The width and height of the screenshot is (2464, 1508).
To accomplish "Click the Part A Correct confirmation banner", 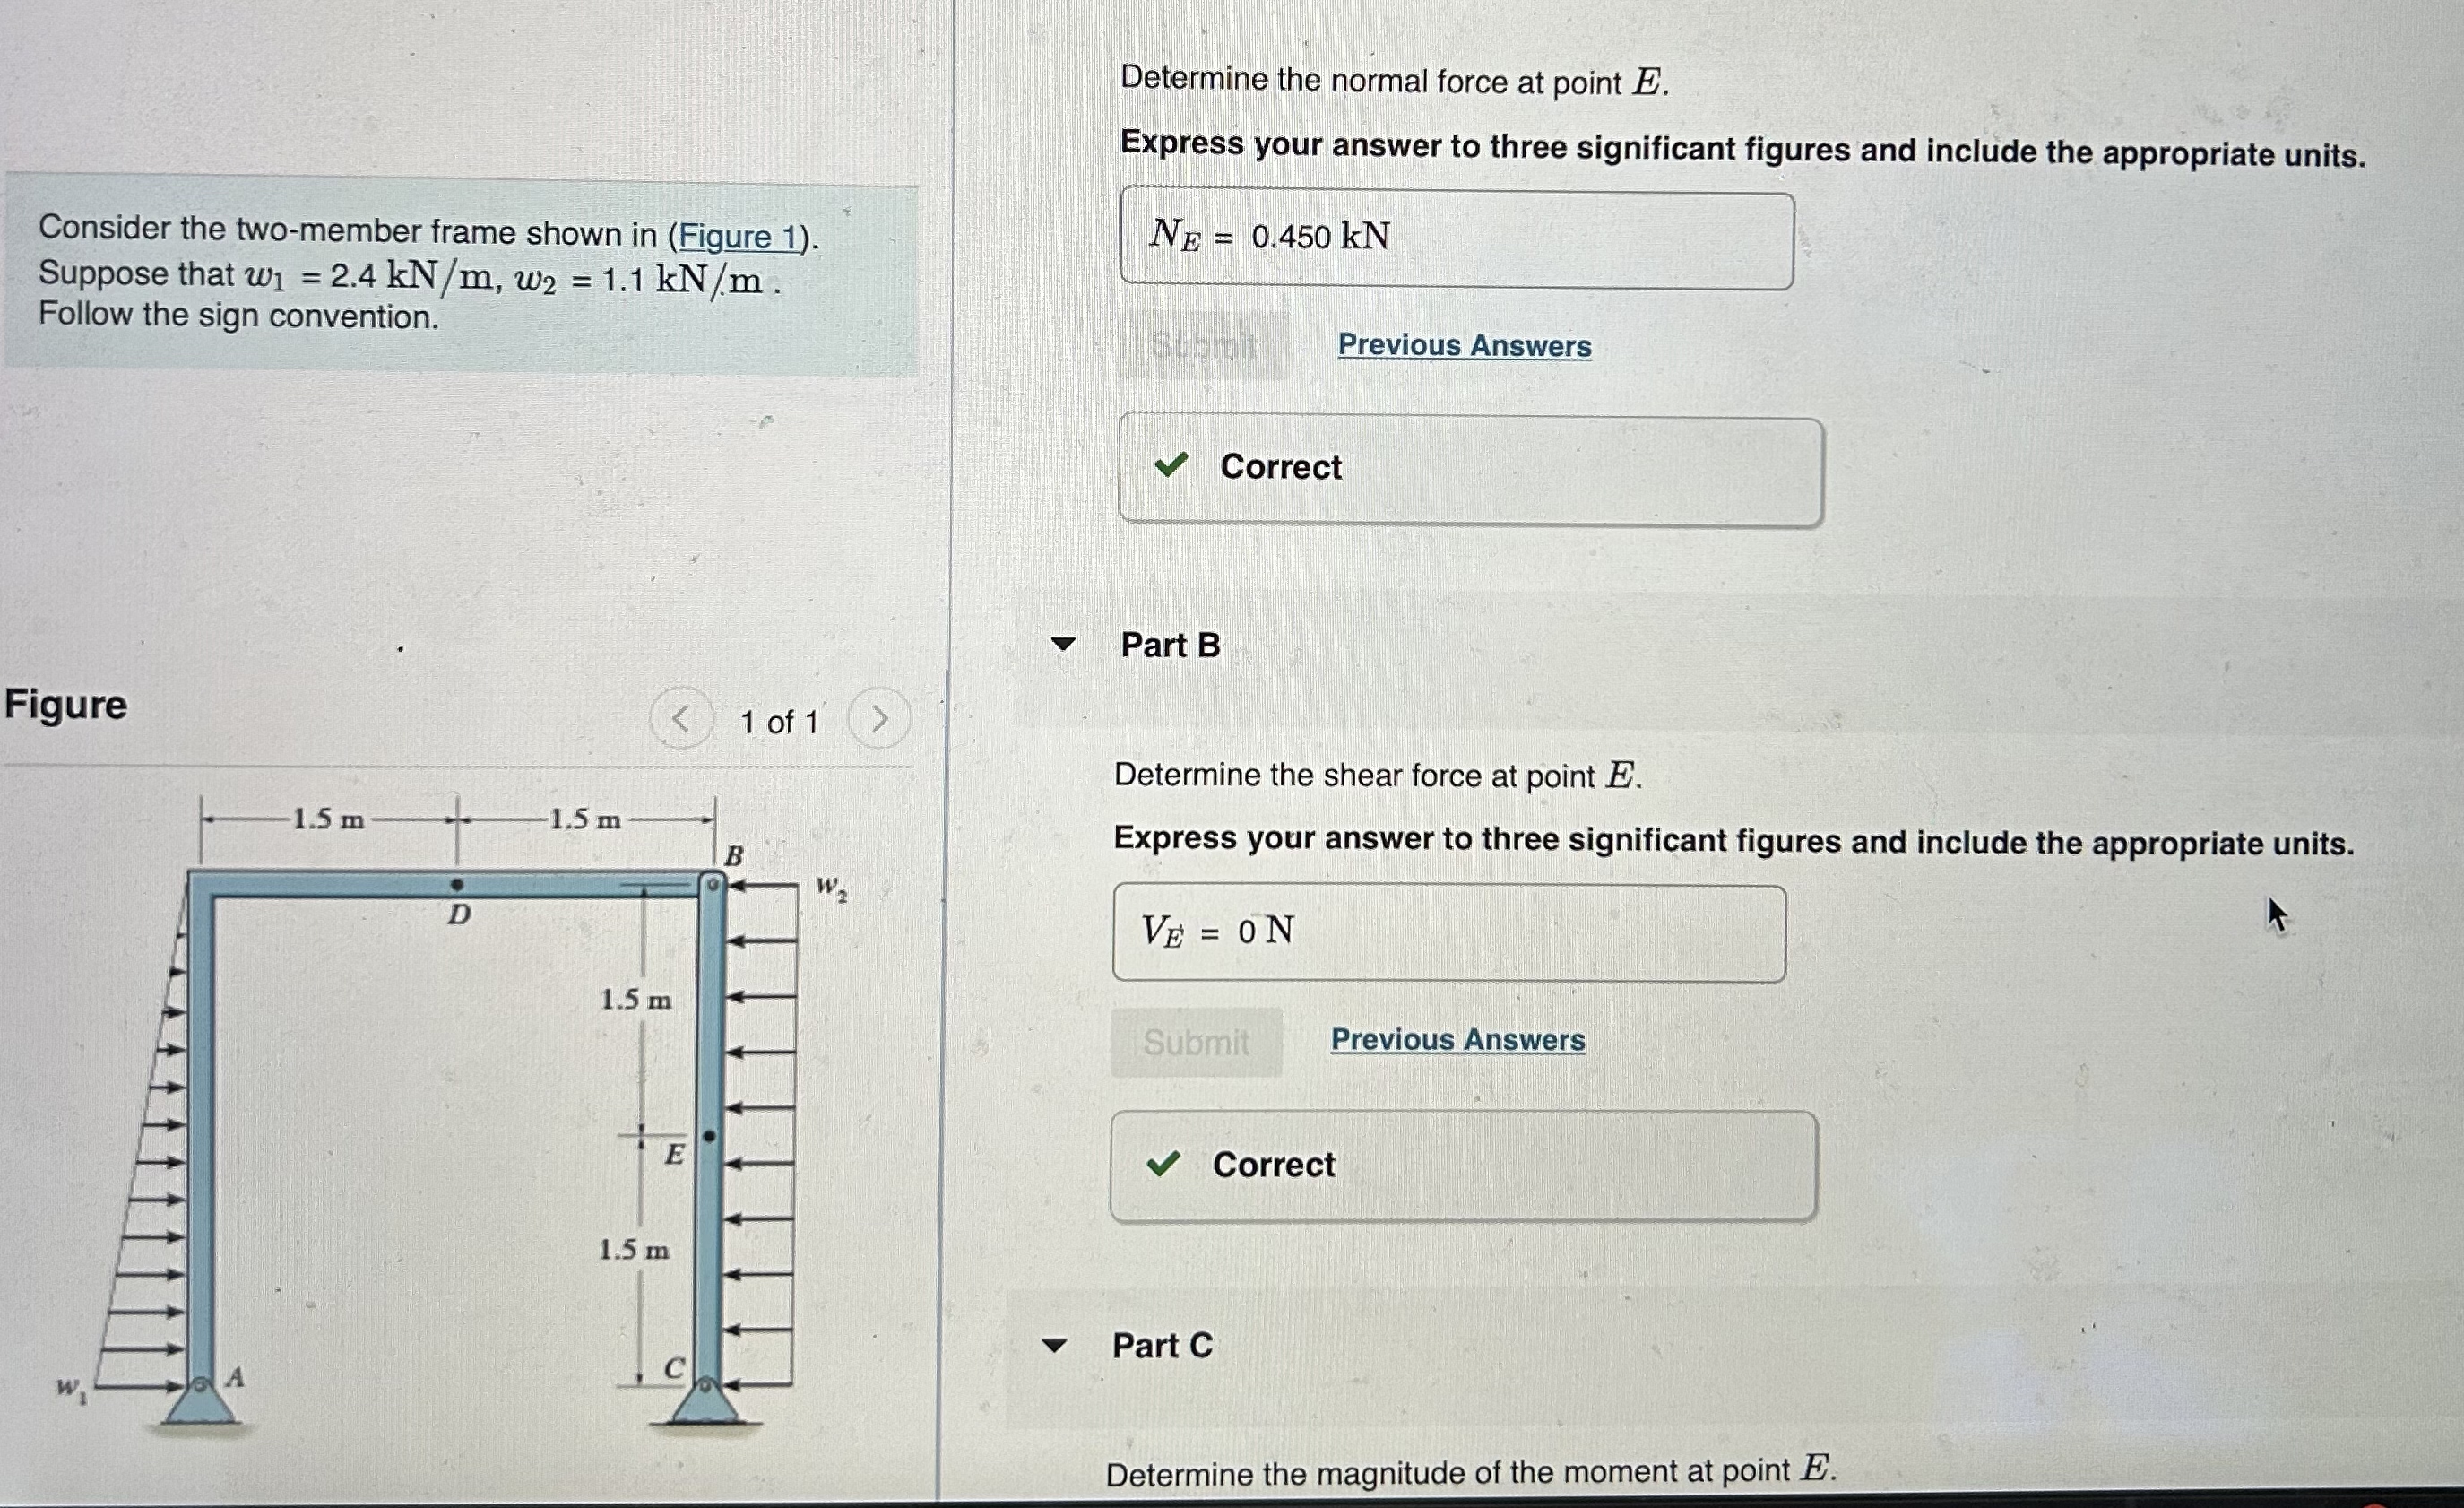I will (x=1470, y=467).
